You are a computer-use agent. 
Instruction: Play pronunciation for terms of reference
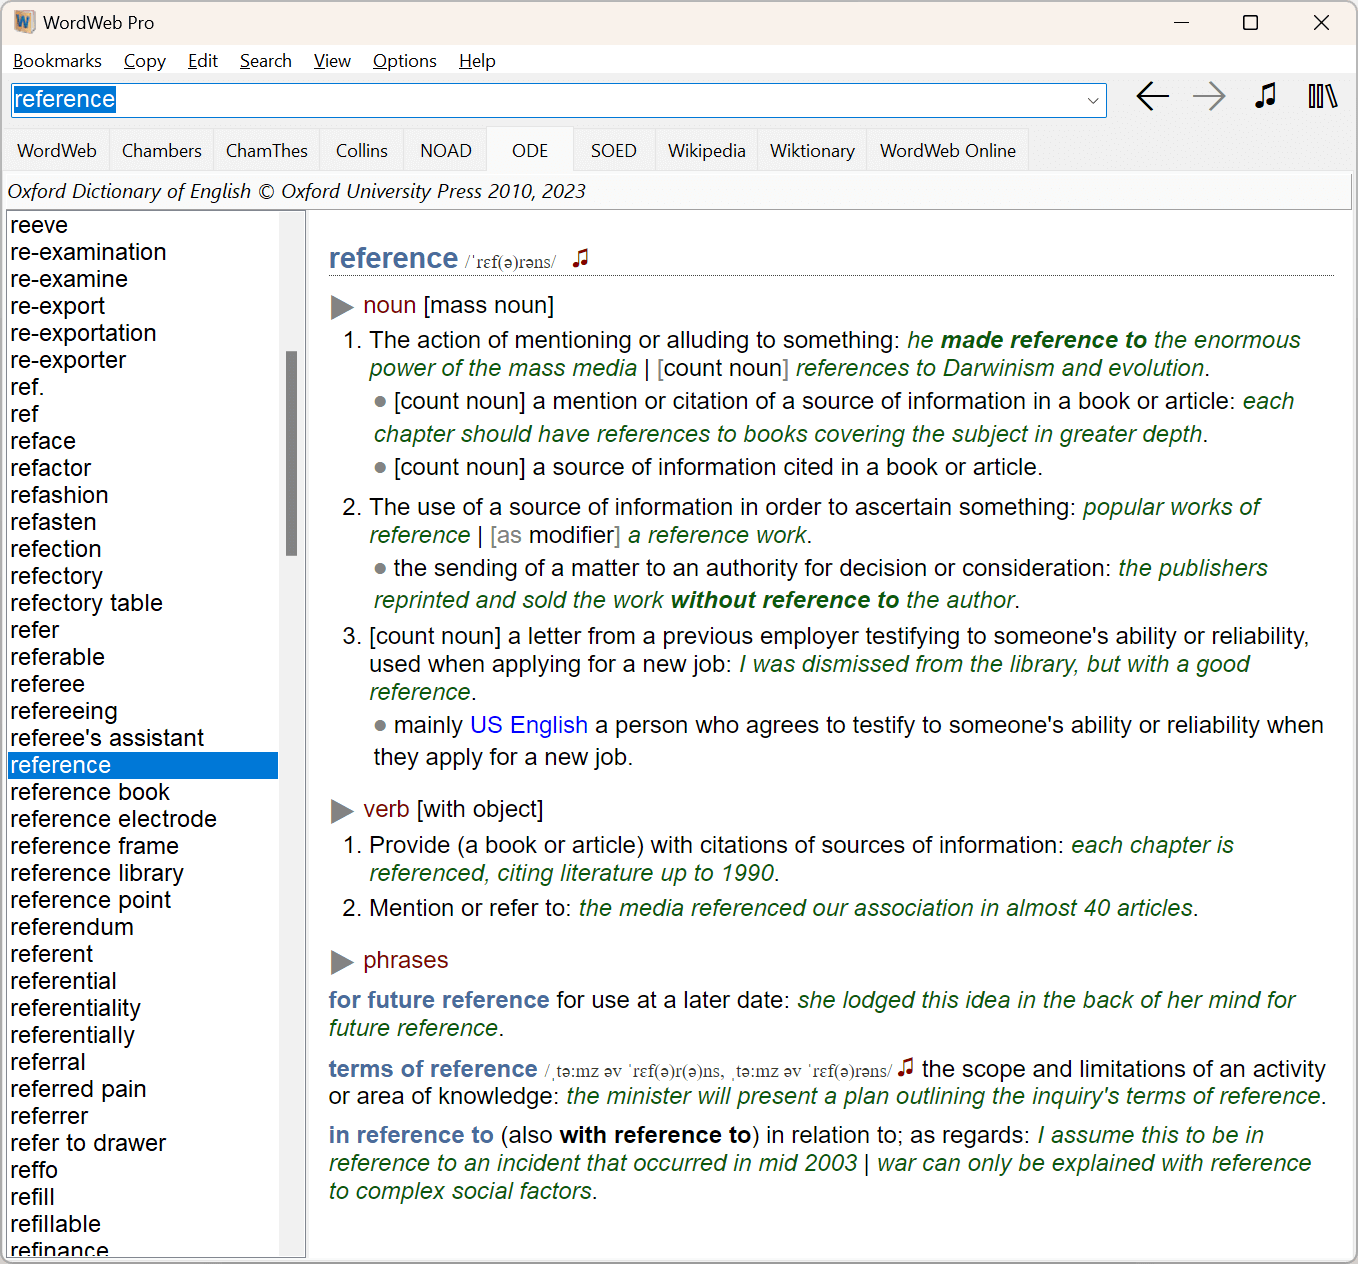[906, 1067]
